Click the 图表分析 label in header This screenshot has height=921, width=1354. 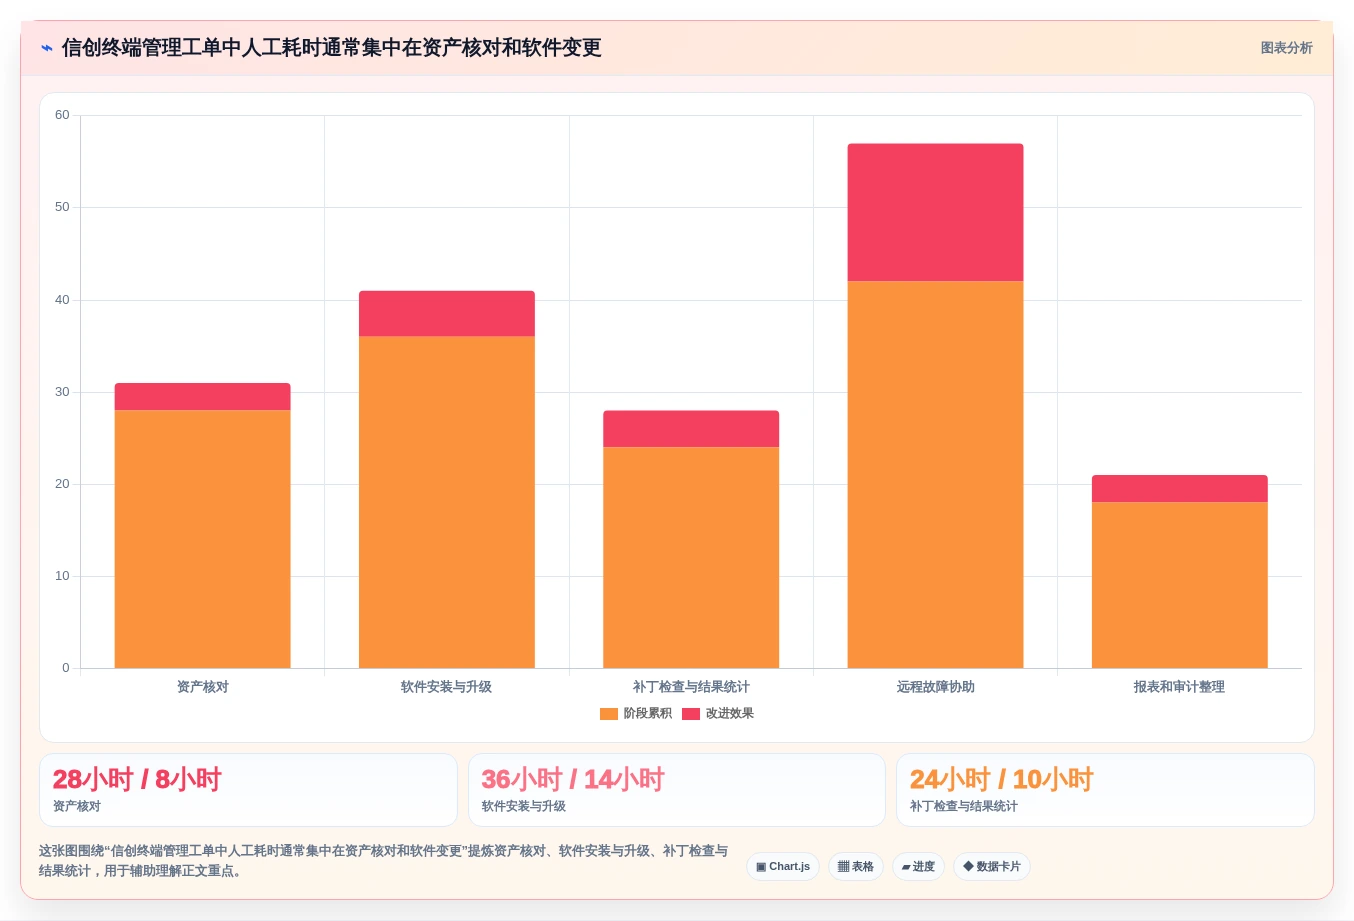[1286, 48]
